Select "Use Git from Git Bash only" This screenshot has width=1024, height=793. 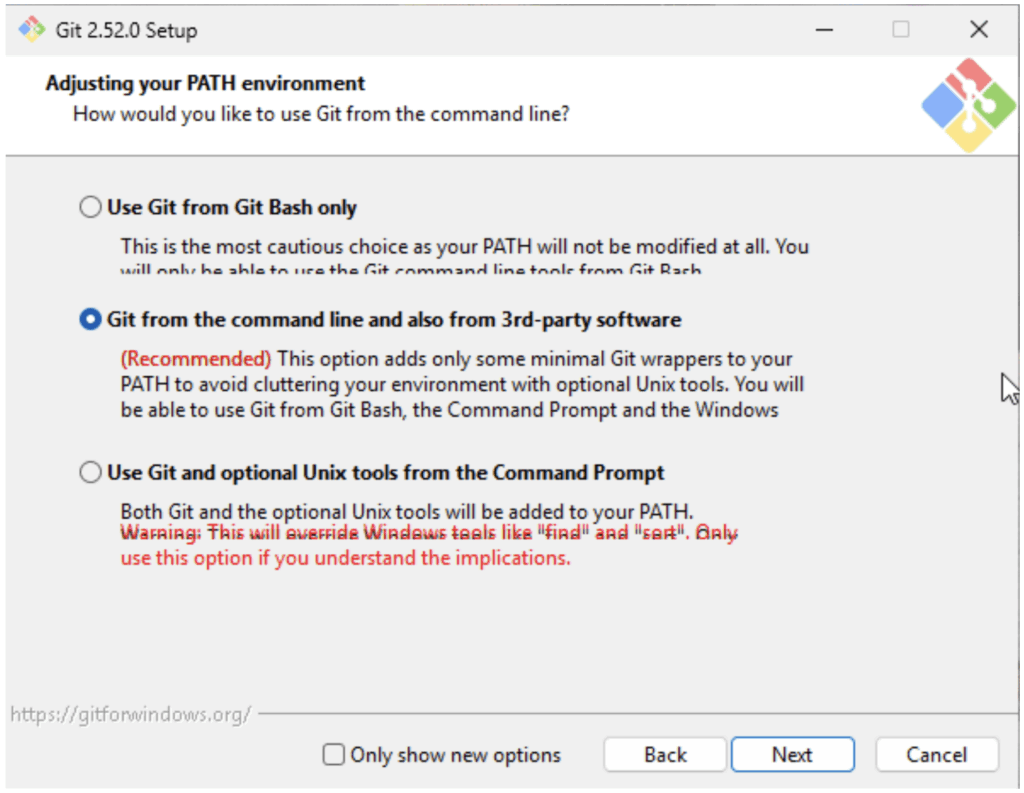click(91, 208)
